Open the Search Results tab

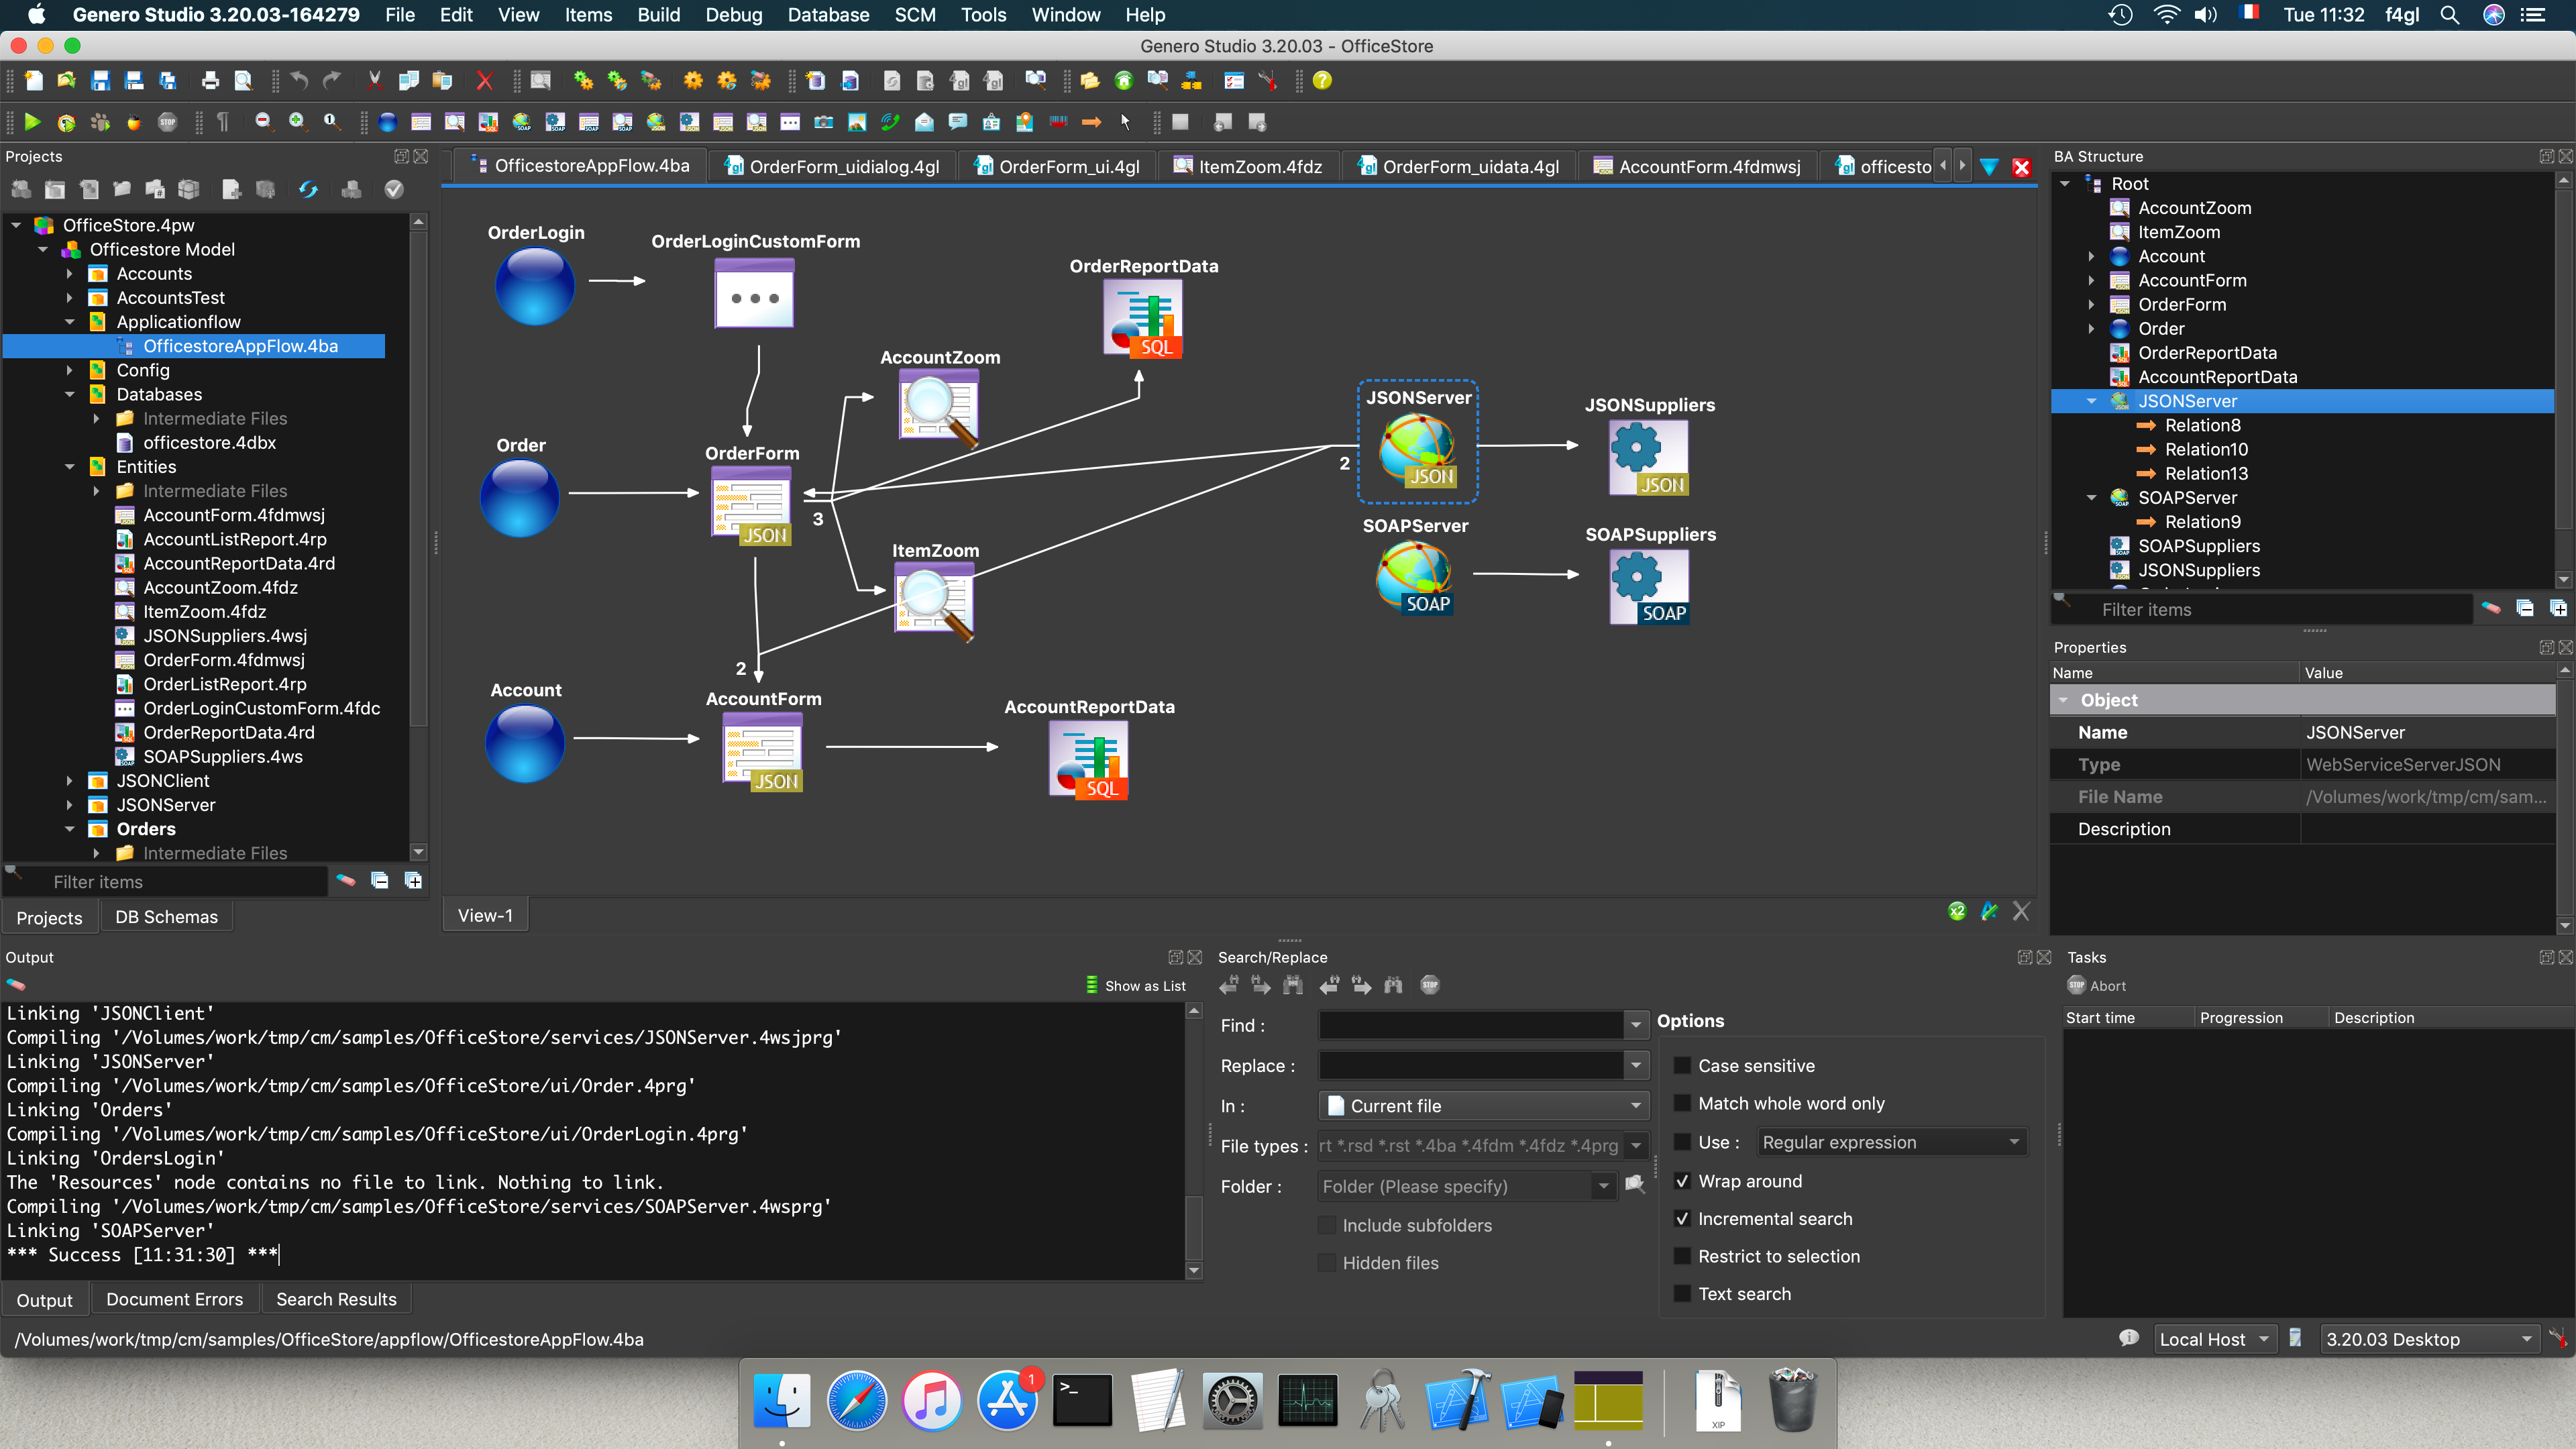336,1300
